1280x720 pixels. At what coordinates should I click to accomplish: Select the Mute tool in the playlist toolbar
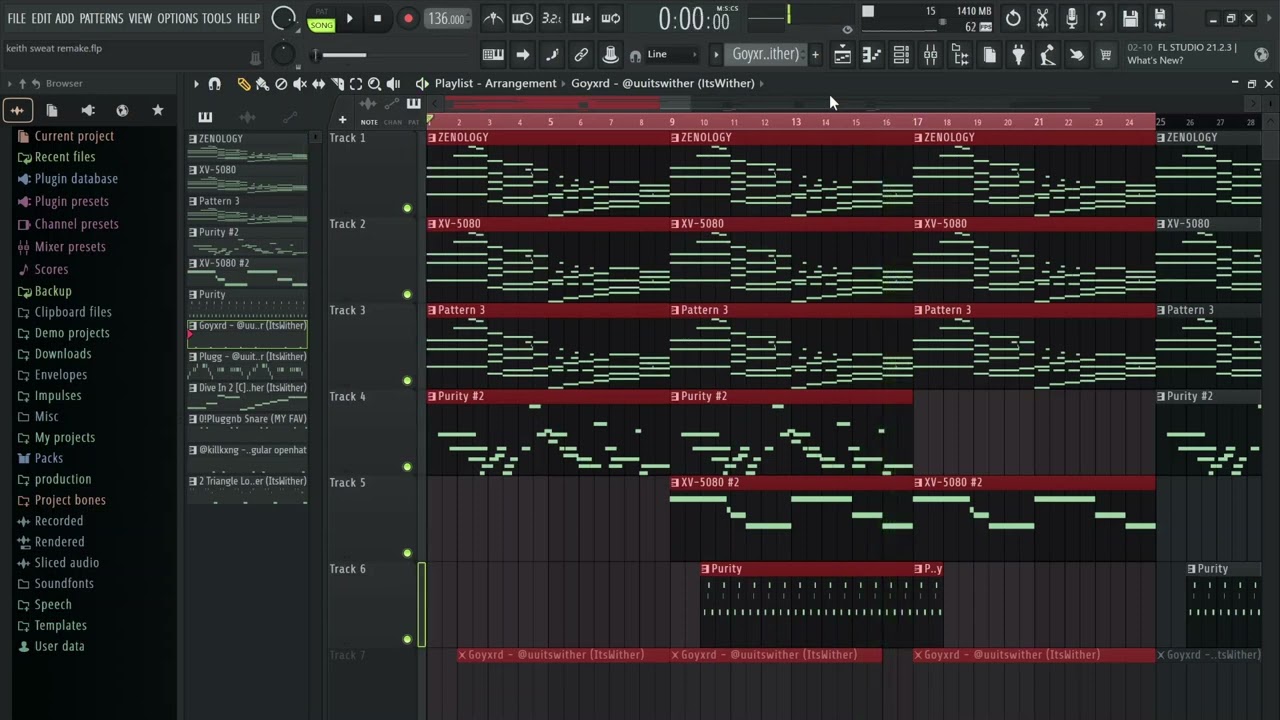(x=300, y=84)
